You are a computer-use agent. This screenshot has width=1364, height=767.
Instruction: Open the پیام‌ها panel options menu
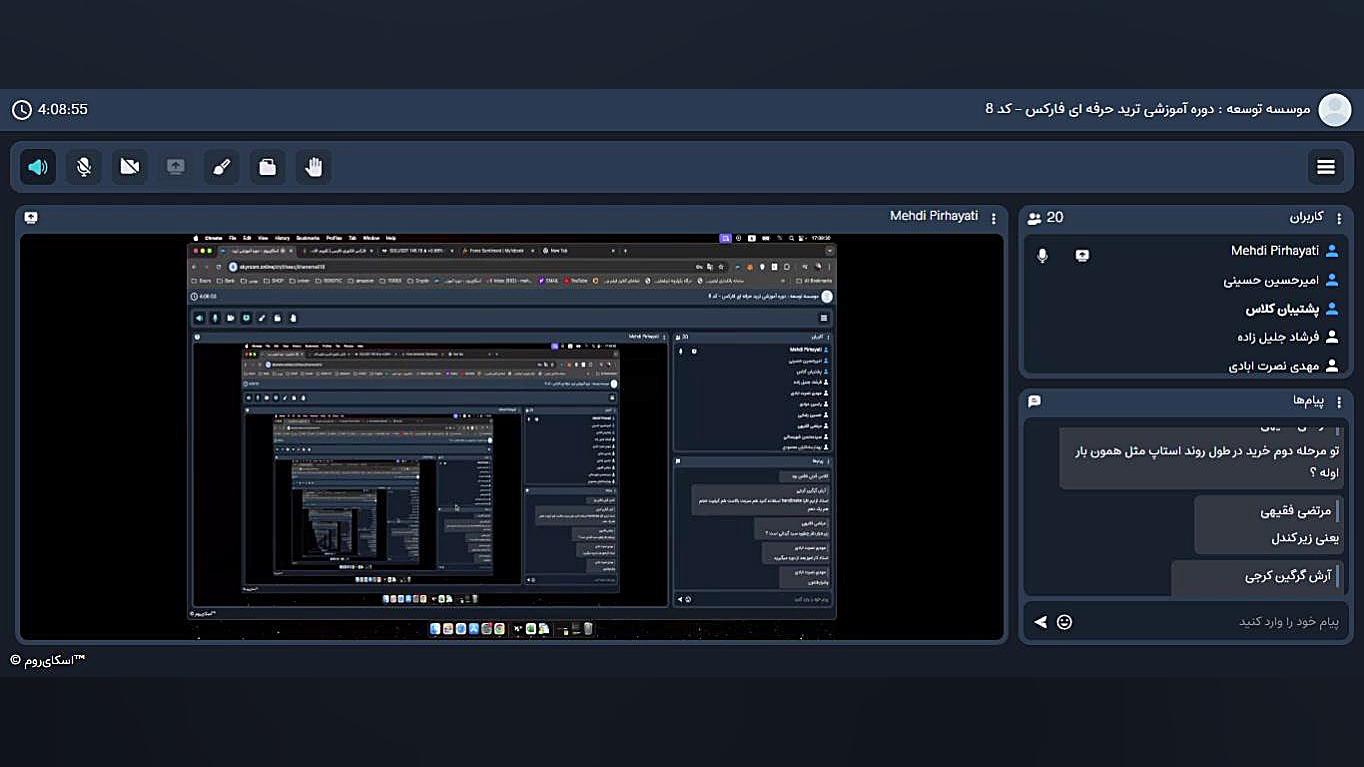pyautogui.click(x=1340, y=401)
